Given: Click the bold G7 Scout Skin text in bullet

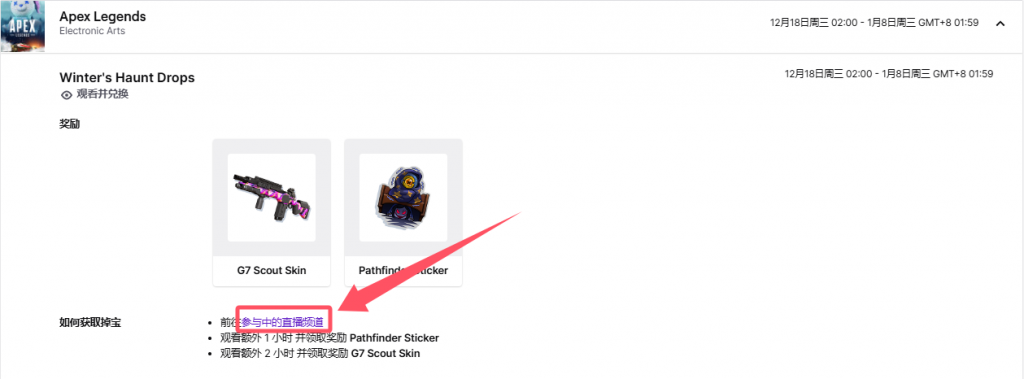Looking at the screenshot, I should click(x=385, y=354).
